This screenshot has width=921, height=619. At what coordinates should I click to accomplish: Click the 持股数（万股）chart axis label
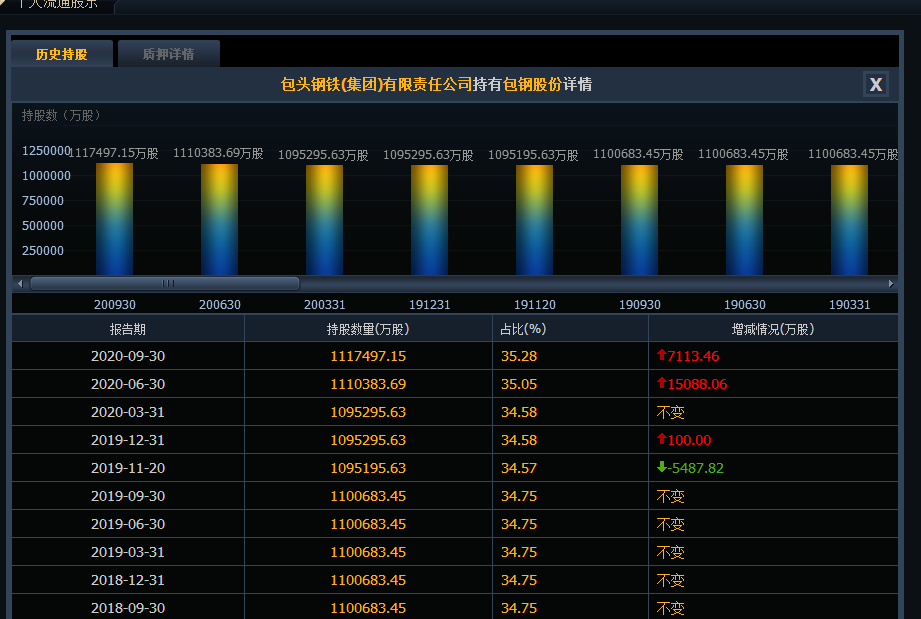click(x=62, y=116)
